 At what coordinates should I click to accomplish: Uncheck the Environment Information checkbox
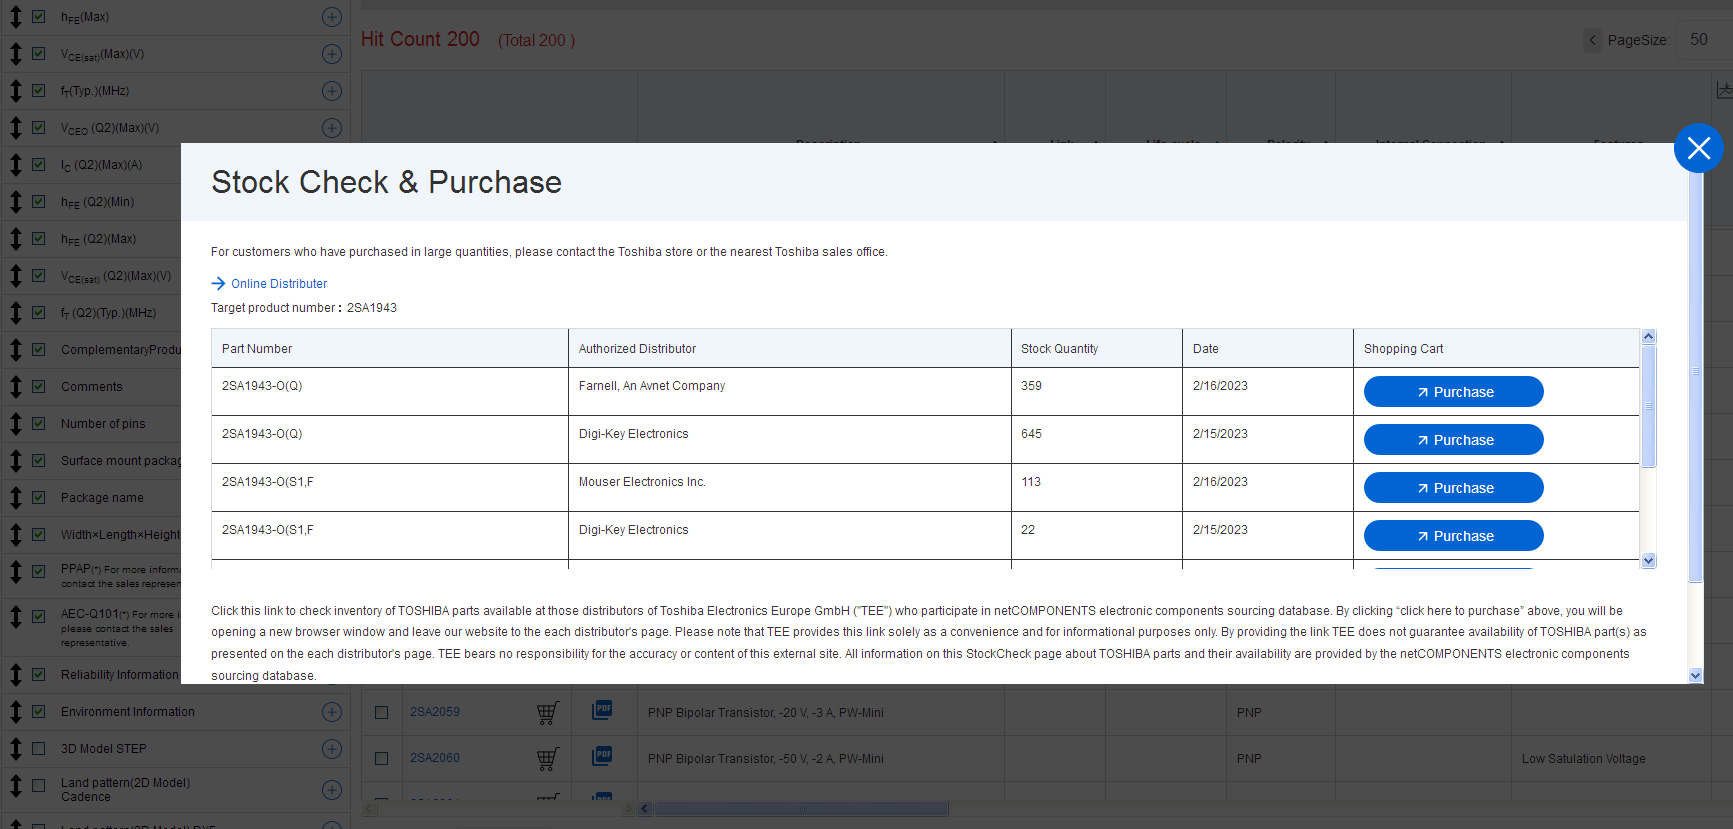[39, 712]
